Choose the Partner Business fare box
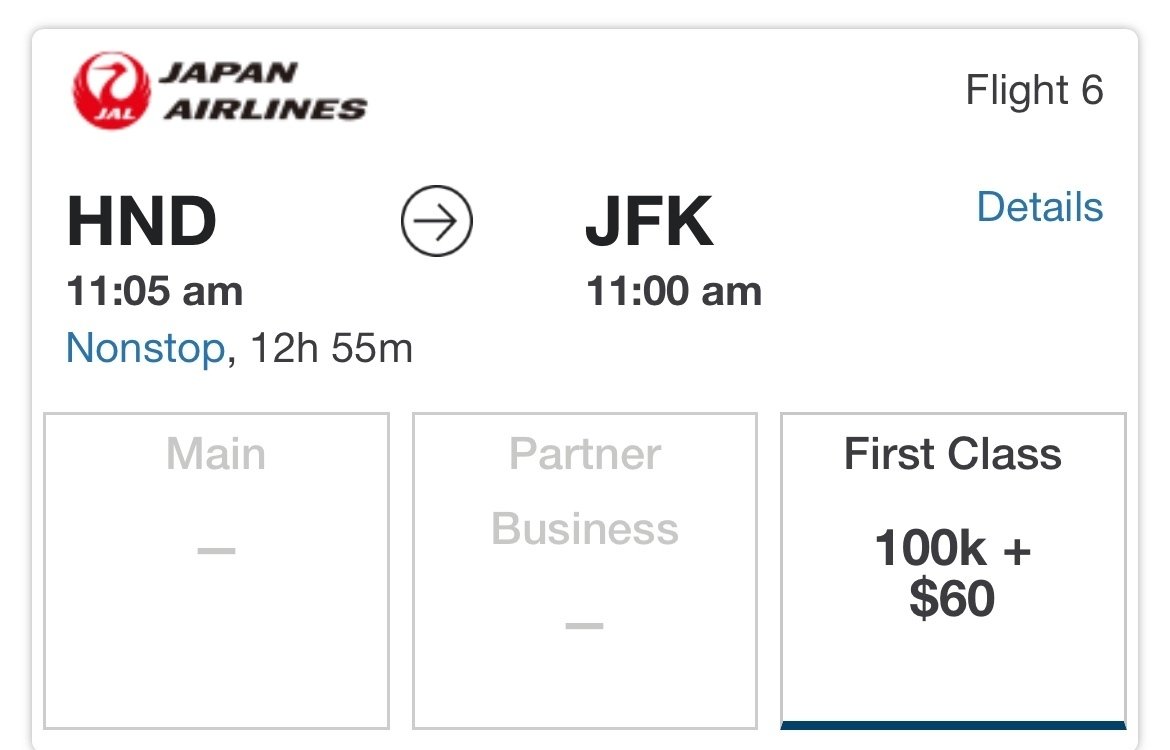Screen dimensions: 1170x750 click(x=585, y=570)
